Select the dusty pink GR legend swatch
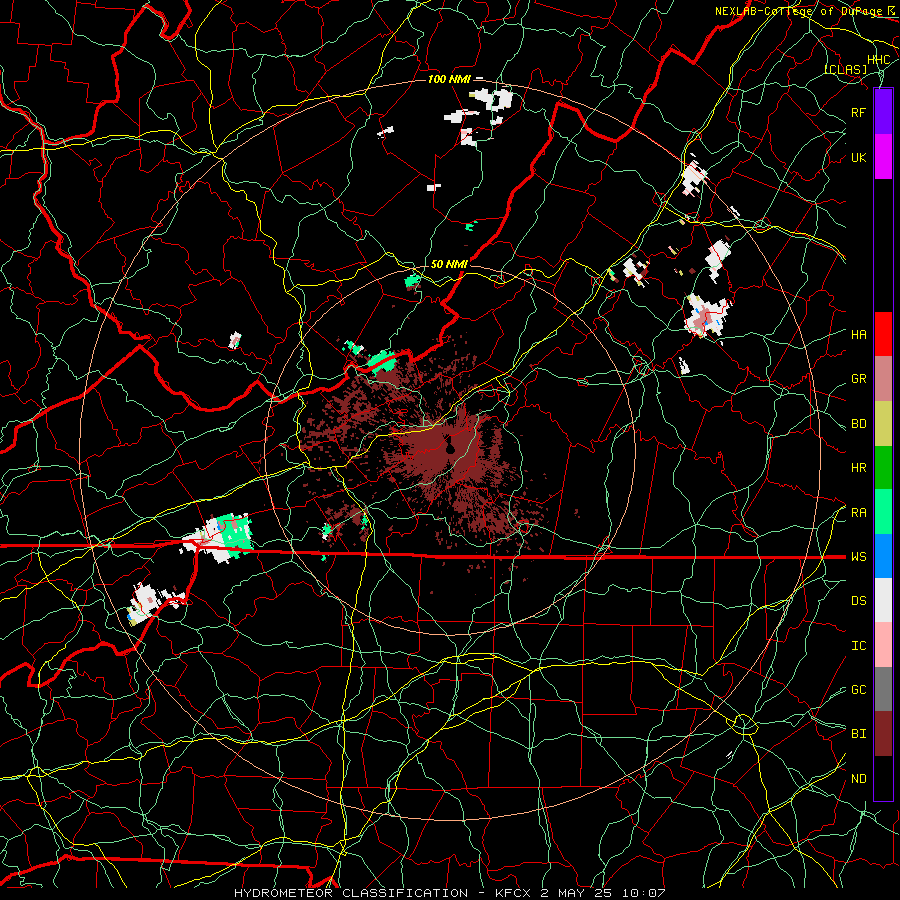Viewport: 900px width, 900px height. (883, 378)
